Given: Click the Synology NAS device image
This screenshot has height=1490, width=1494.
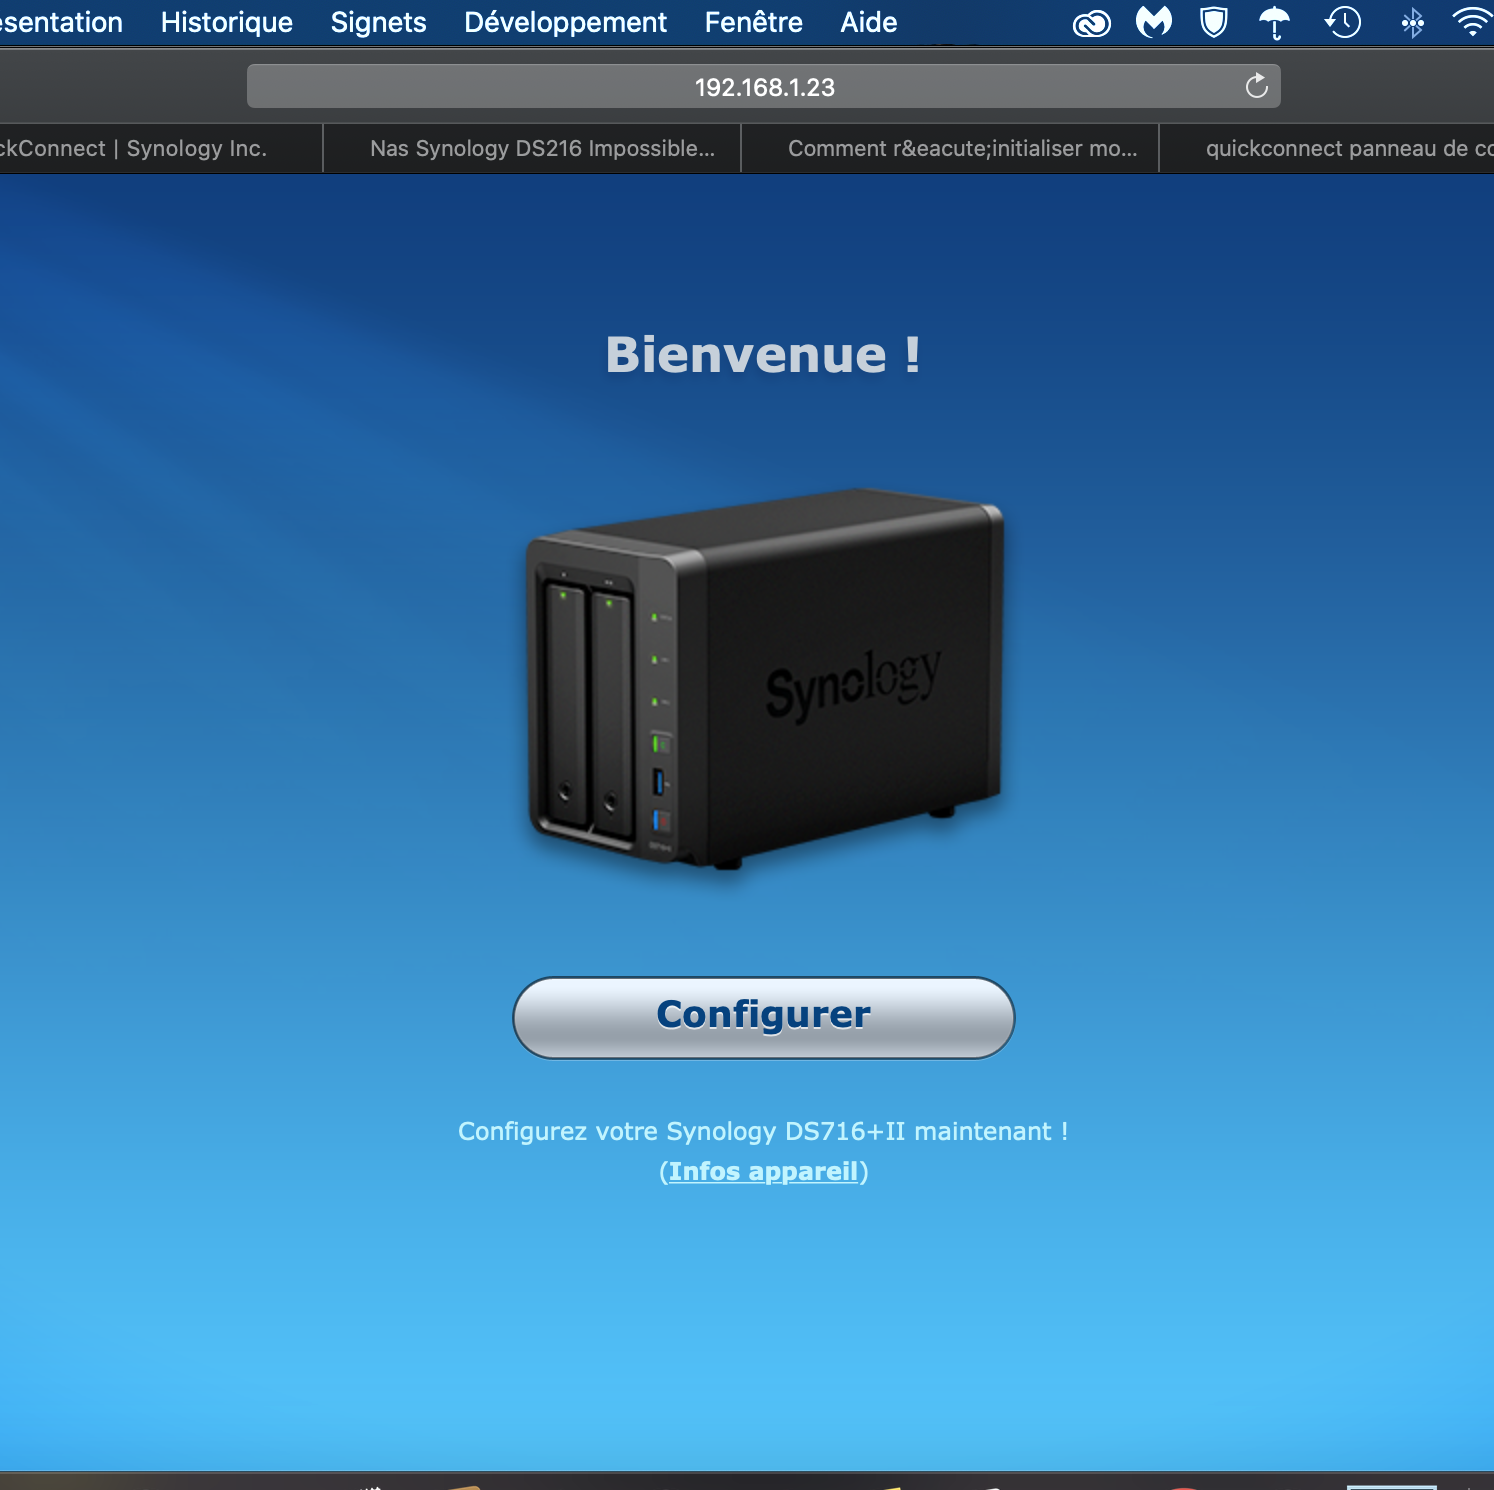Looking at the screenshot, I should (x=765, y=678).
